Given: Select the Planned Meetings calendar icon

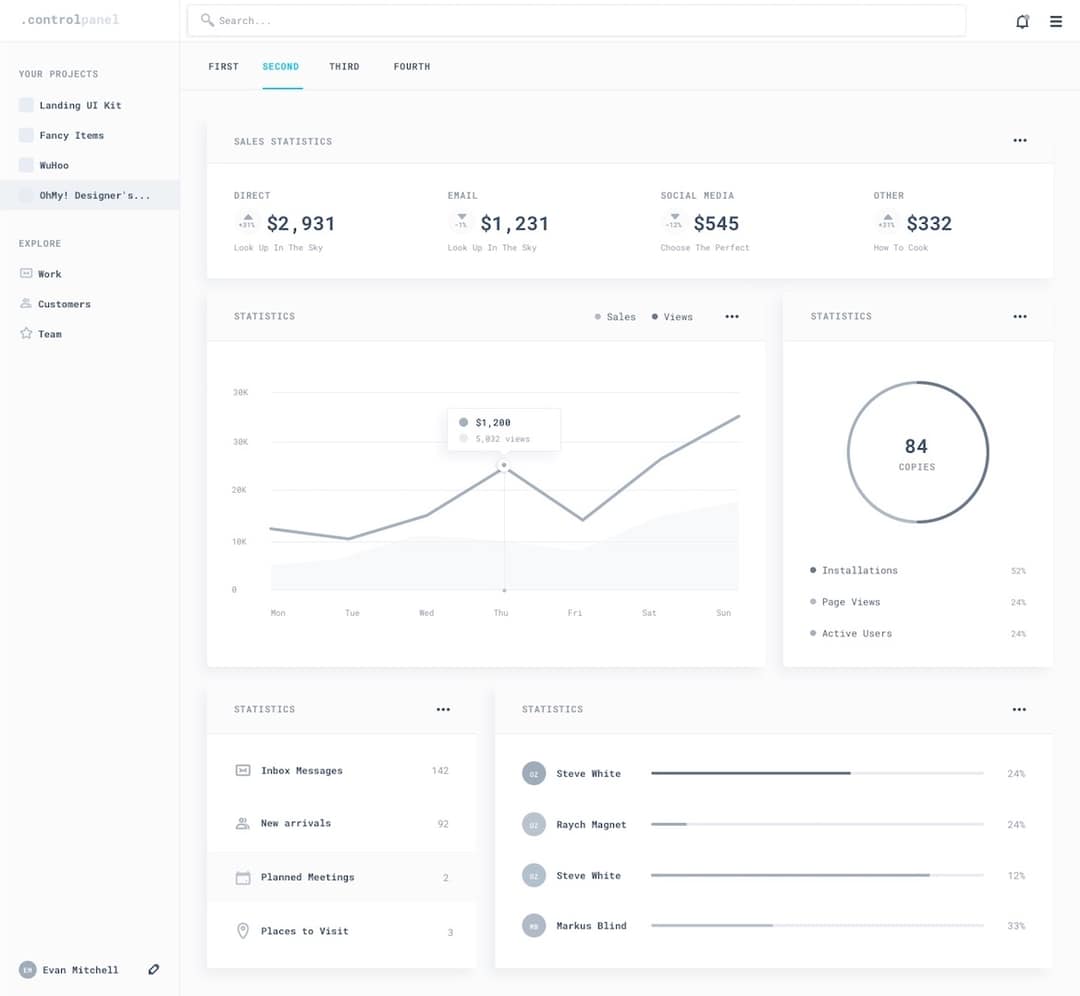Looking at the screenshot, I should coord(241,876).
